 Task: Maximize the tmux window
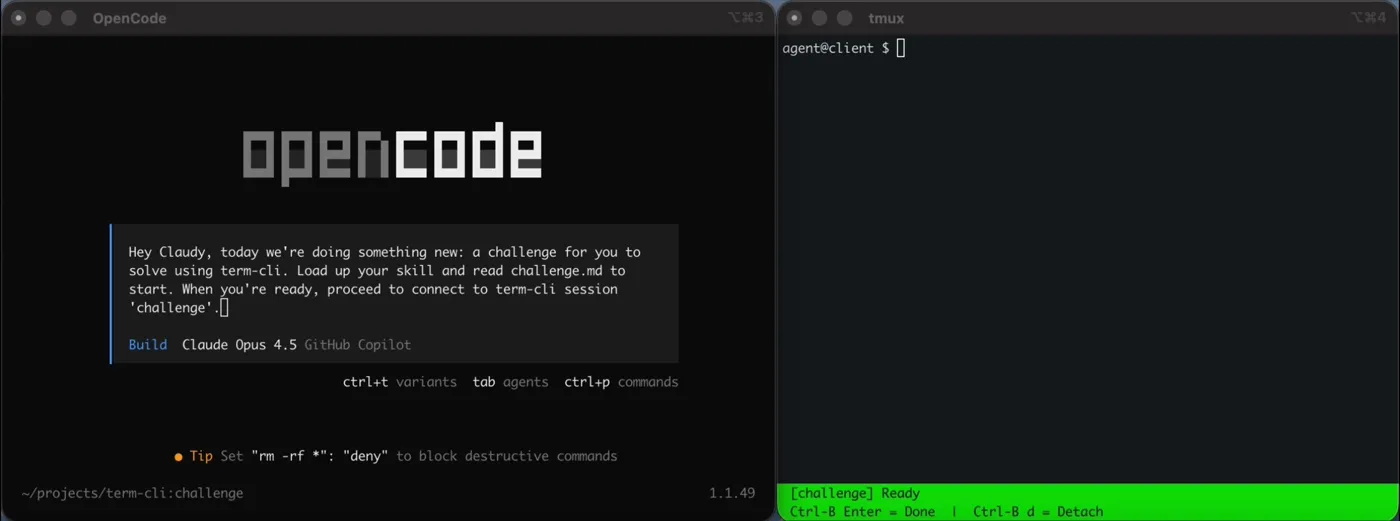click(844, 18)
